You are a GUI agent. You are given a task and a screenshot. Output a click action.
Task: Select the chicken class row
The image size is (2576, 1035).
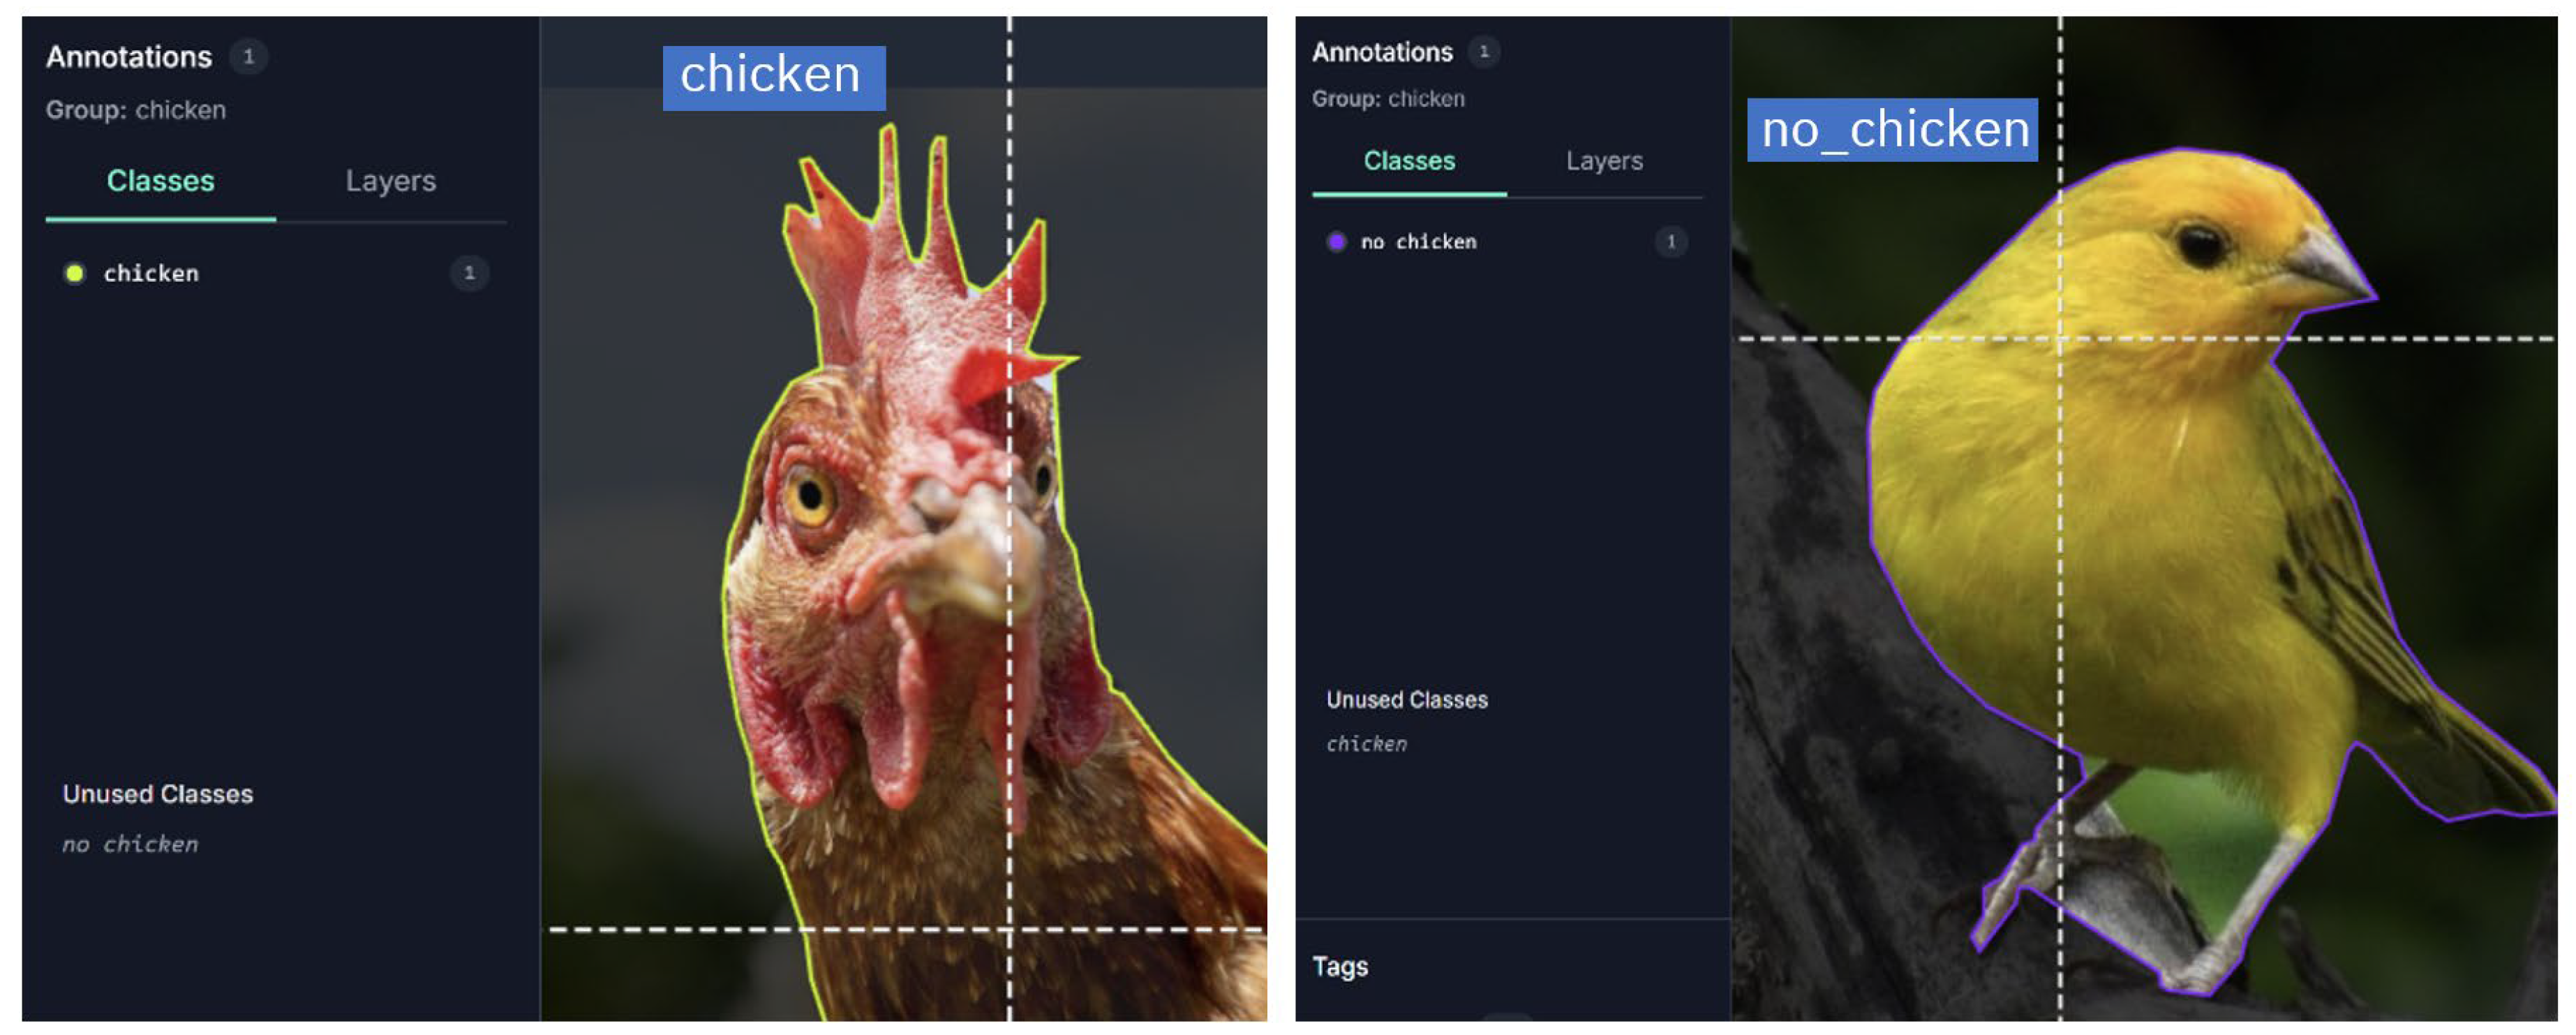(x=151, y=274)
